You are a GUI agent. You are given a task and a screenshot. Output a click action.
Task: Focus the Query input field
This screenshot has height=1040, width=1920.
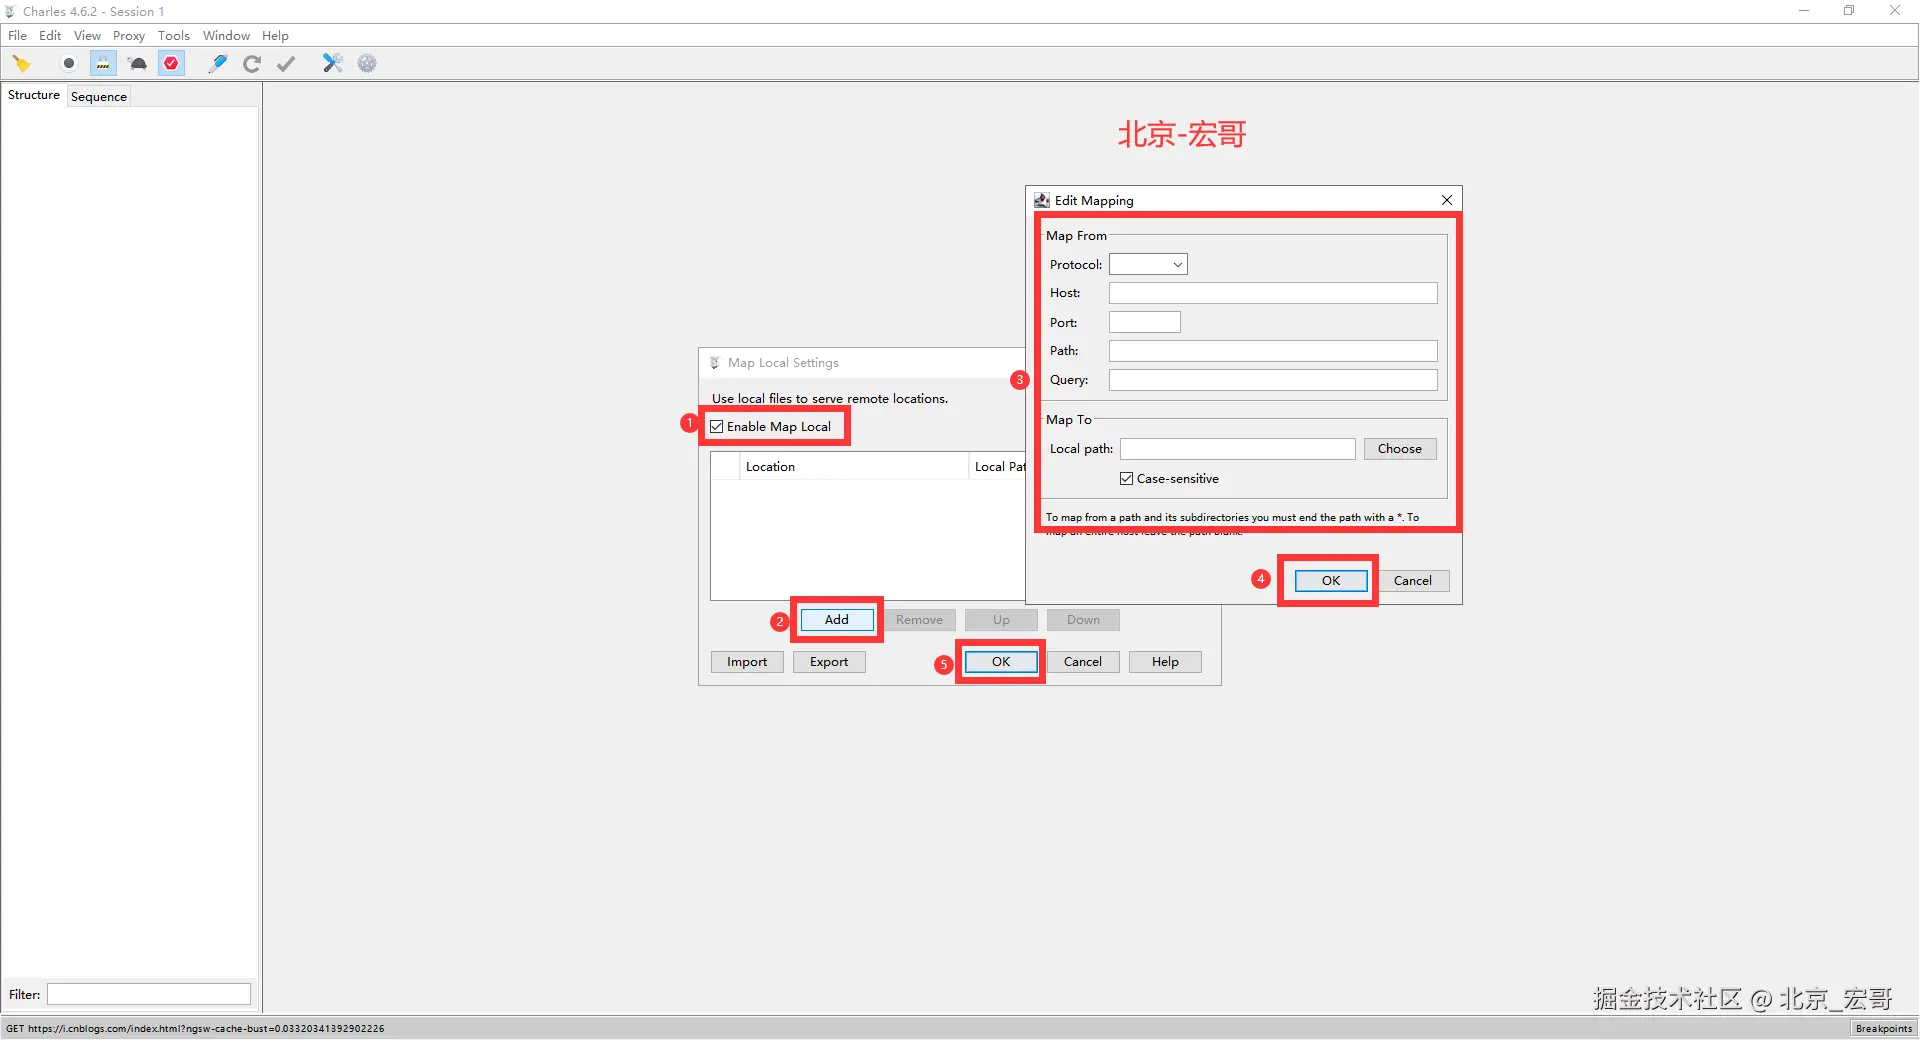pos(1273,380)
